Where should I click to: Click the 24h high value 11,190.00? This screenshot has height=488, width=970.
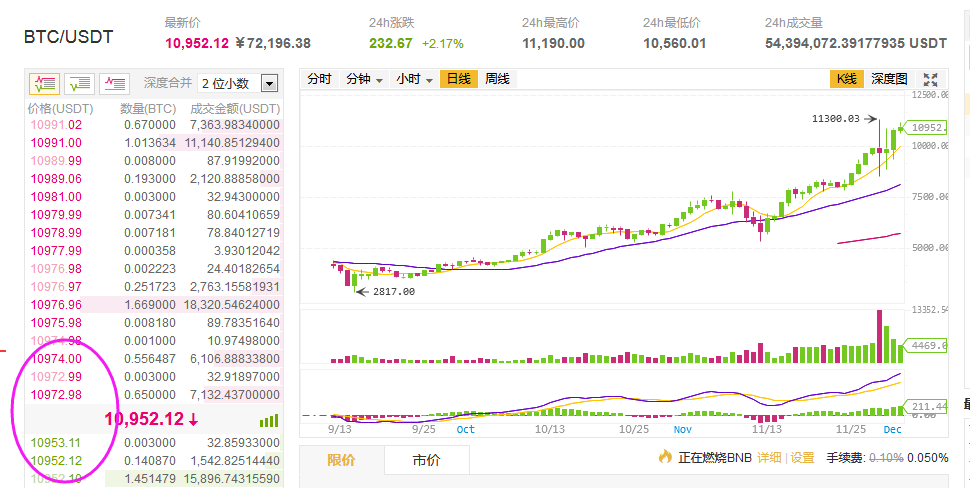pyautogui.click(x=553, y=43)
